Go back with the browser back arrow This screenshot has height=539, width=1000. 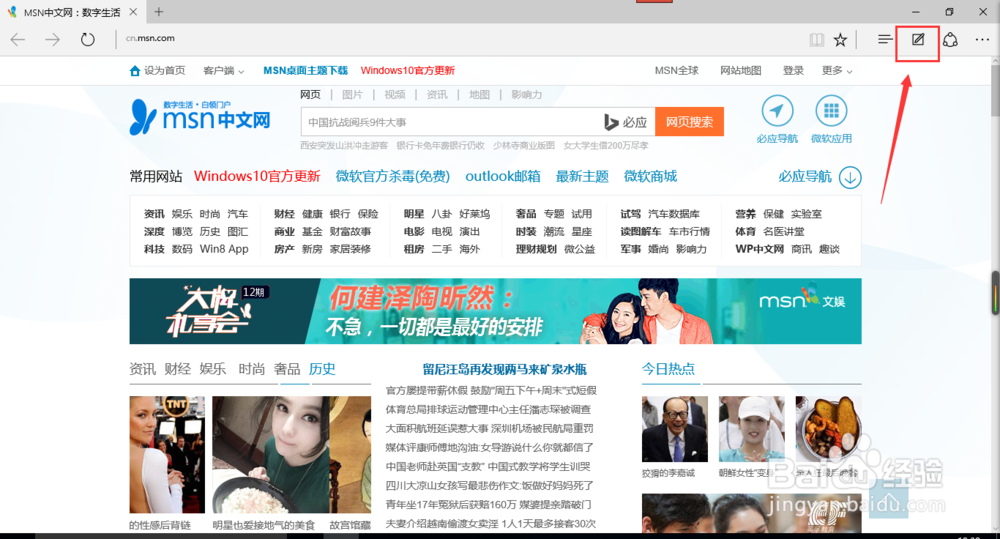(x=18, y=40)
